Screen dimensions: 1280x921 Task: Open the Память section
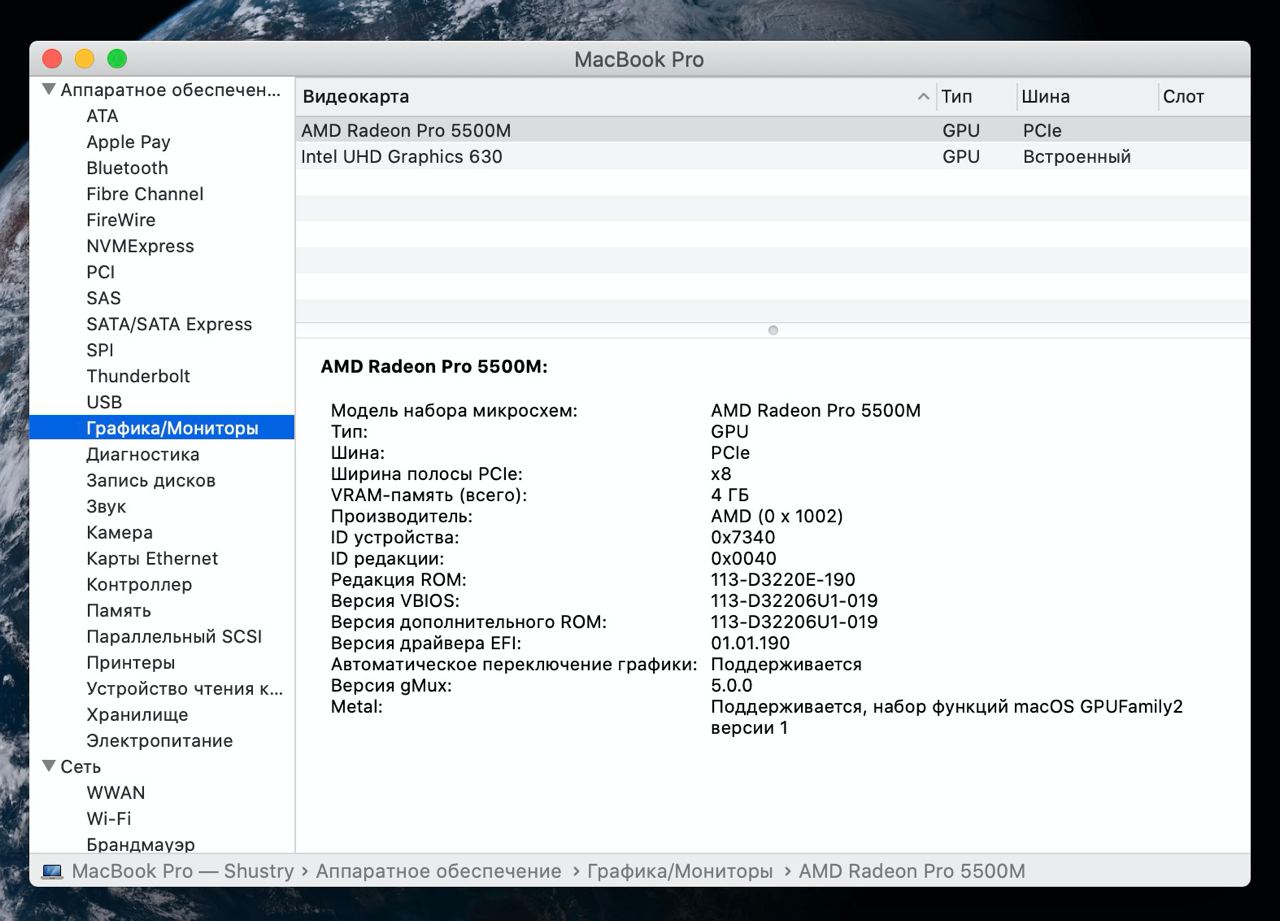(119, 610)
